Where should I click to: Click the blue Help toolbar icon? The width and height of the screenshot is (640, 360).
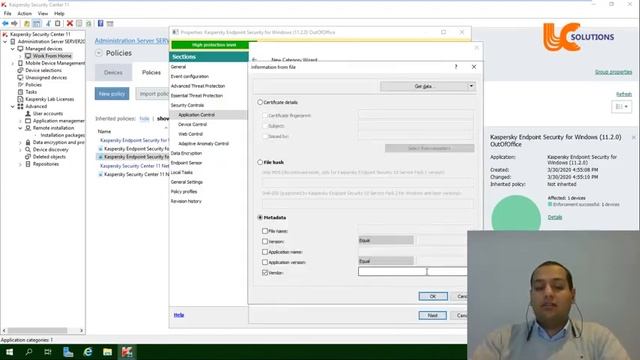tap(100, 24)
